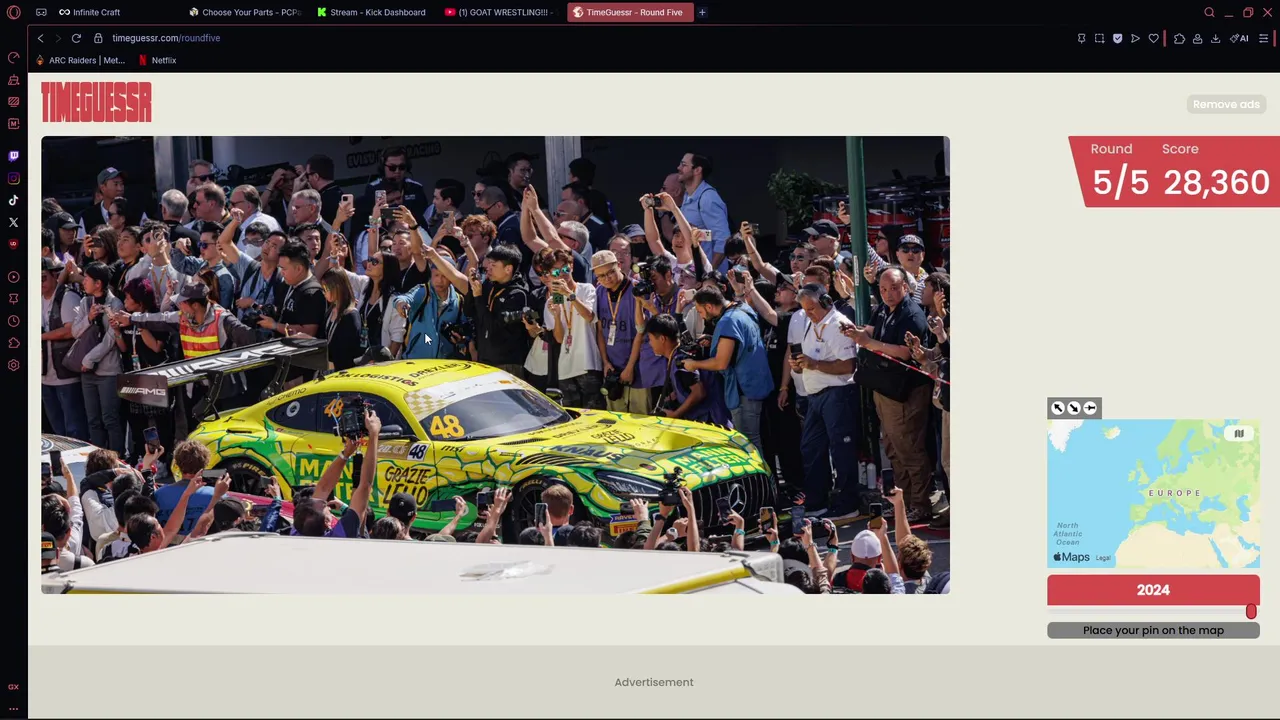Click the pin icon in address bar
Viewport: 1280px width, 720px height.
pos(1081,38)
